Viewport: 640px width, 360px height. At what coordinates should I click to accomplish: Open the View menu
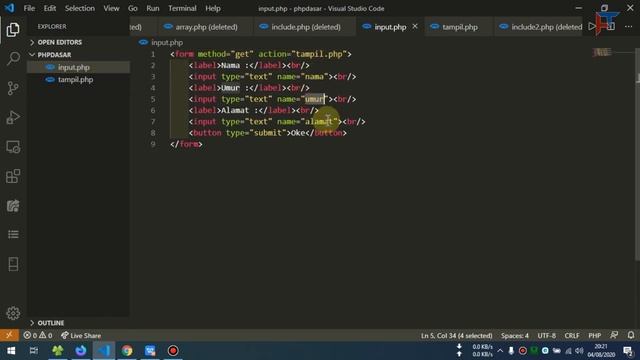pyautogui.click(x=111, y=8)
